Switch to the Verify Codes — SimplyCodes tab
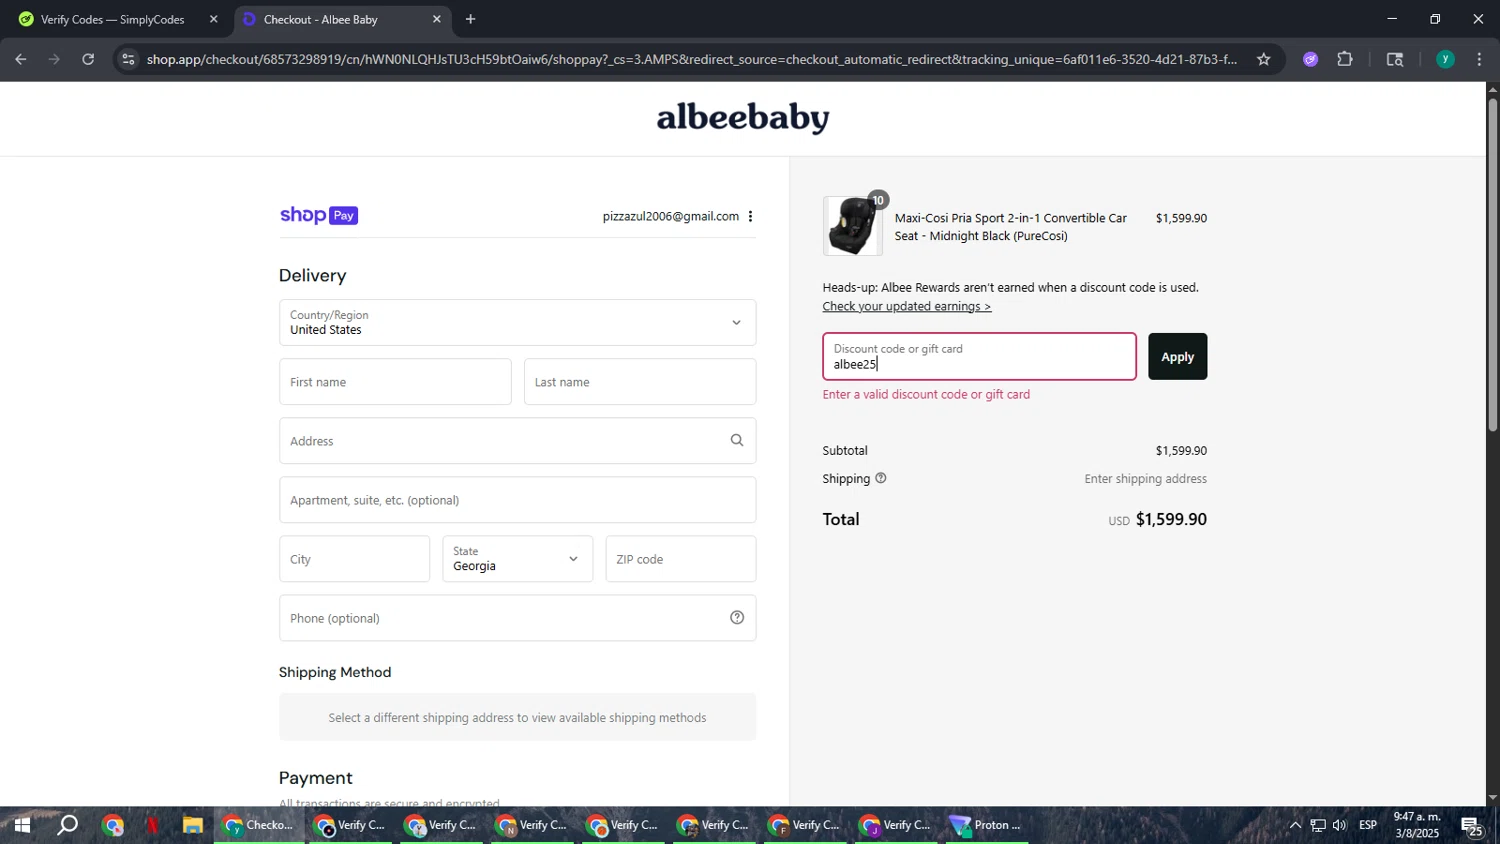This screenshot has height=844, width=1500. tap(113, 19)
